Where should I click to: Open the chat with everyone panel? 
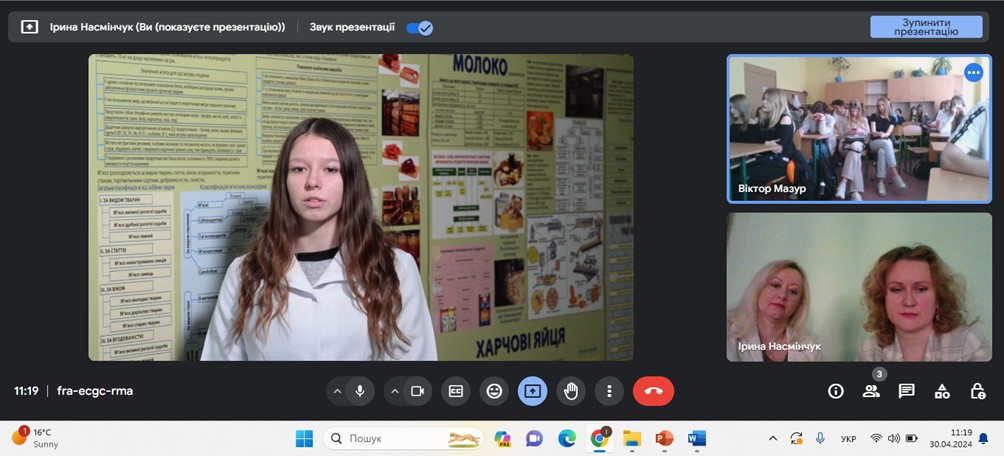click(x=906, y=391)
